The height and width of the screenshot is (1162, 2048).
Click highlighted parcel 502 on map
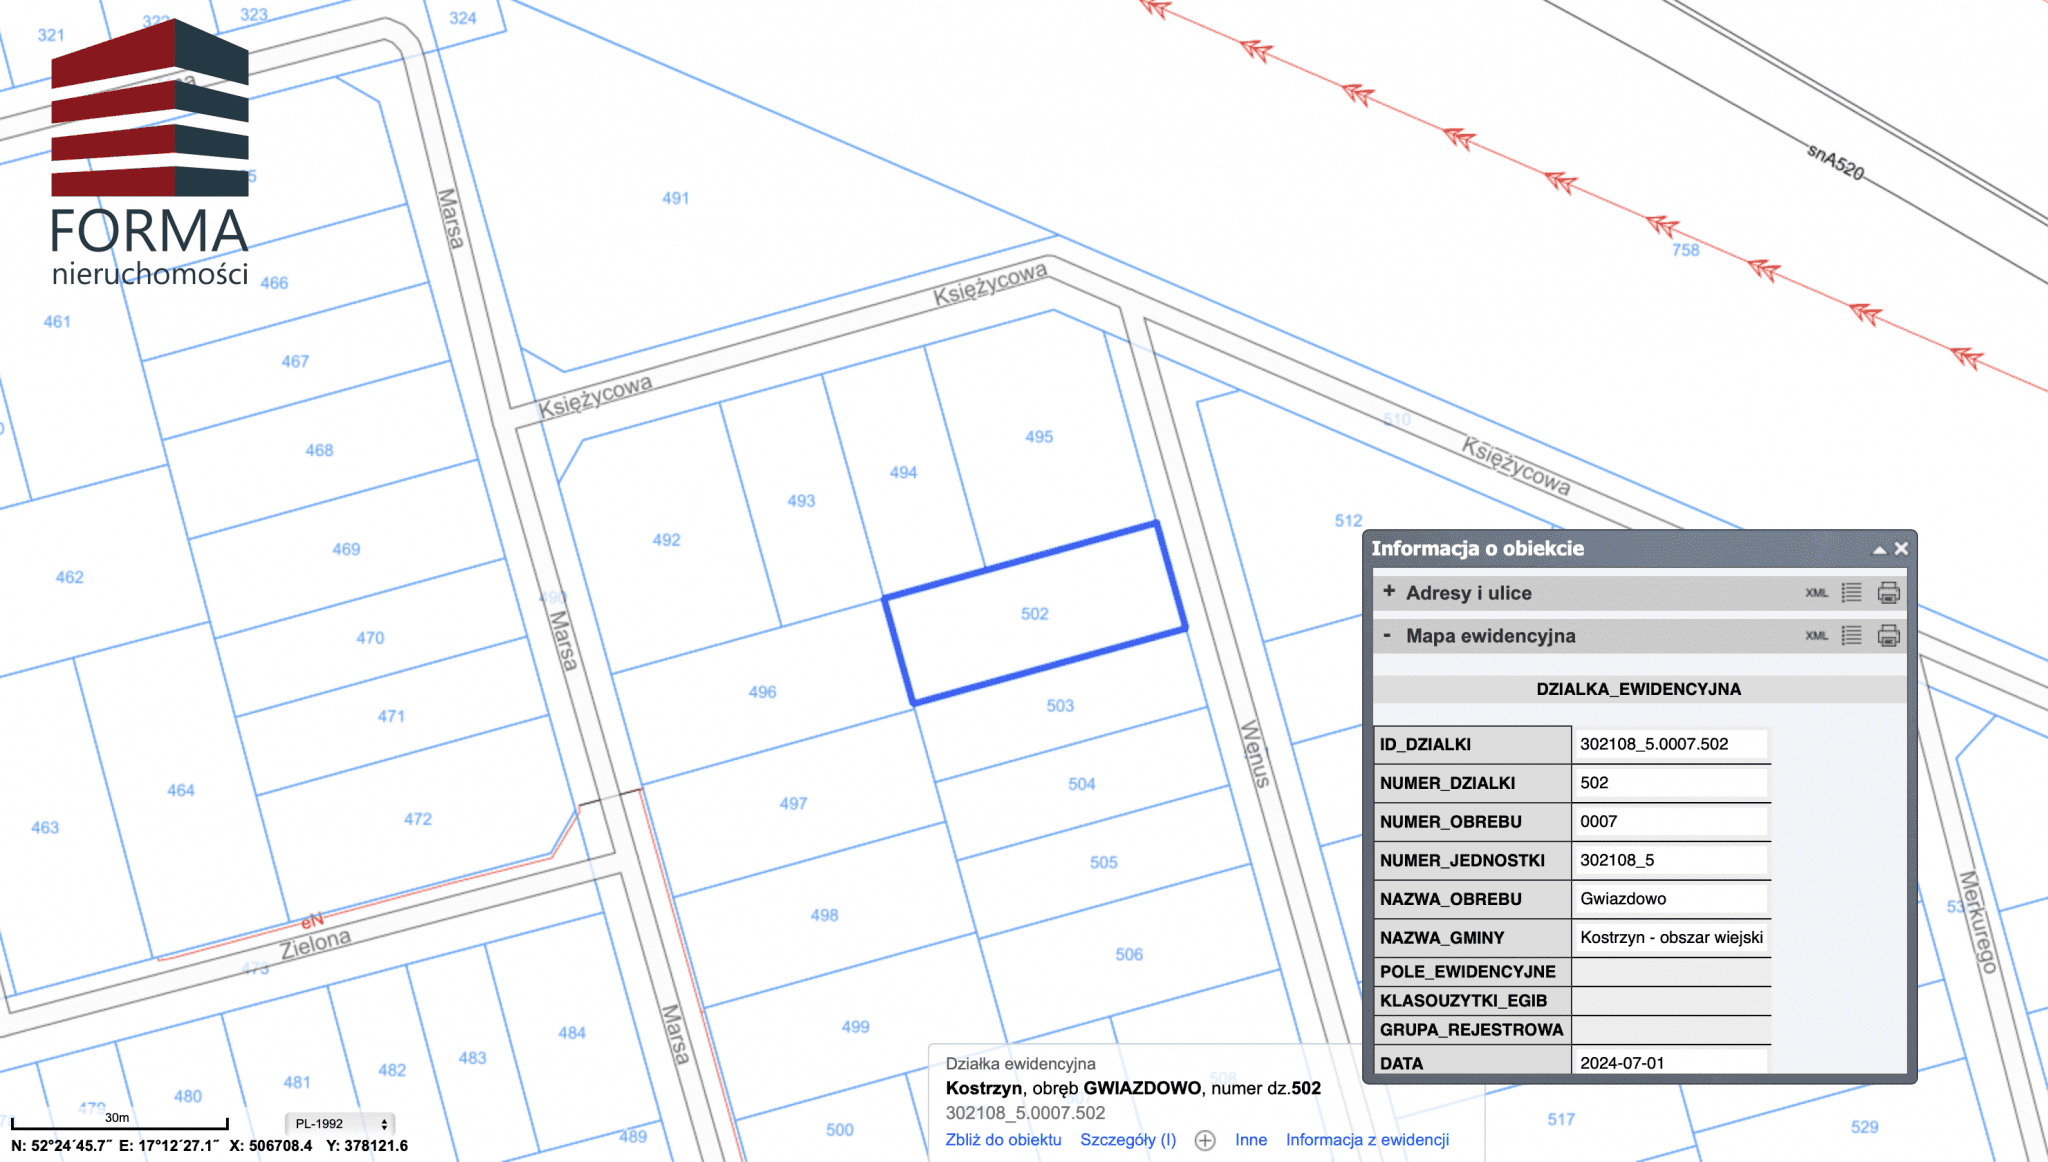click(1035, 614)
